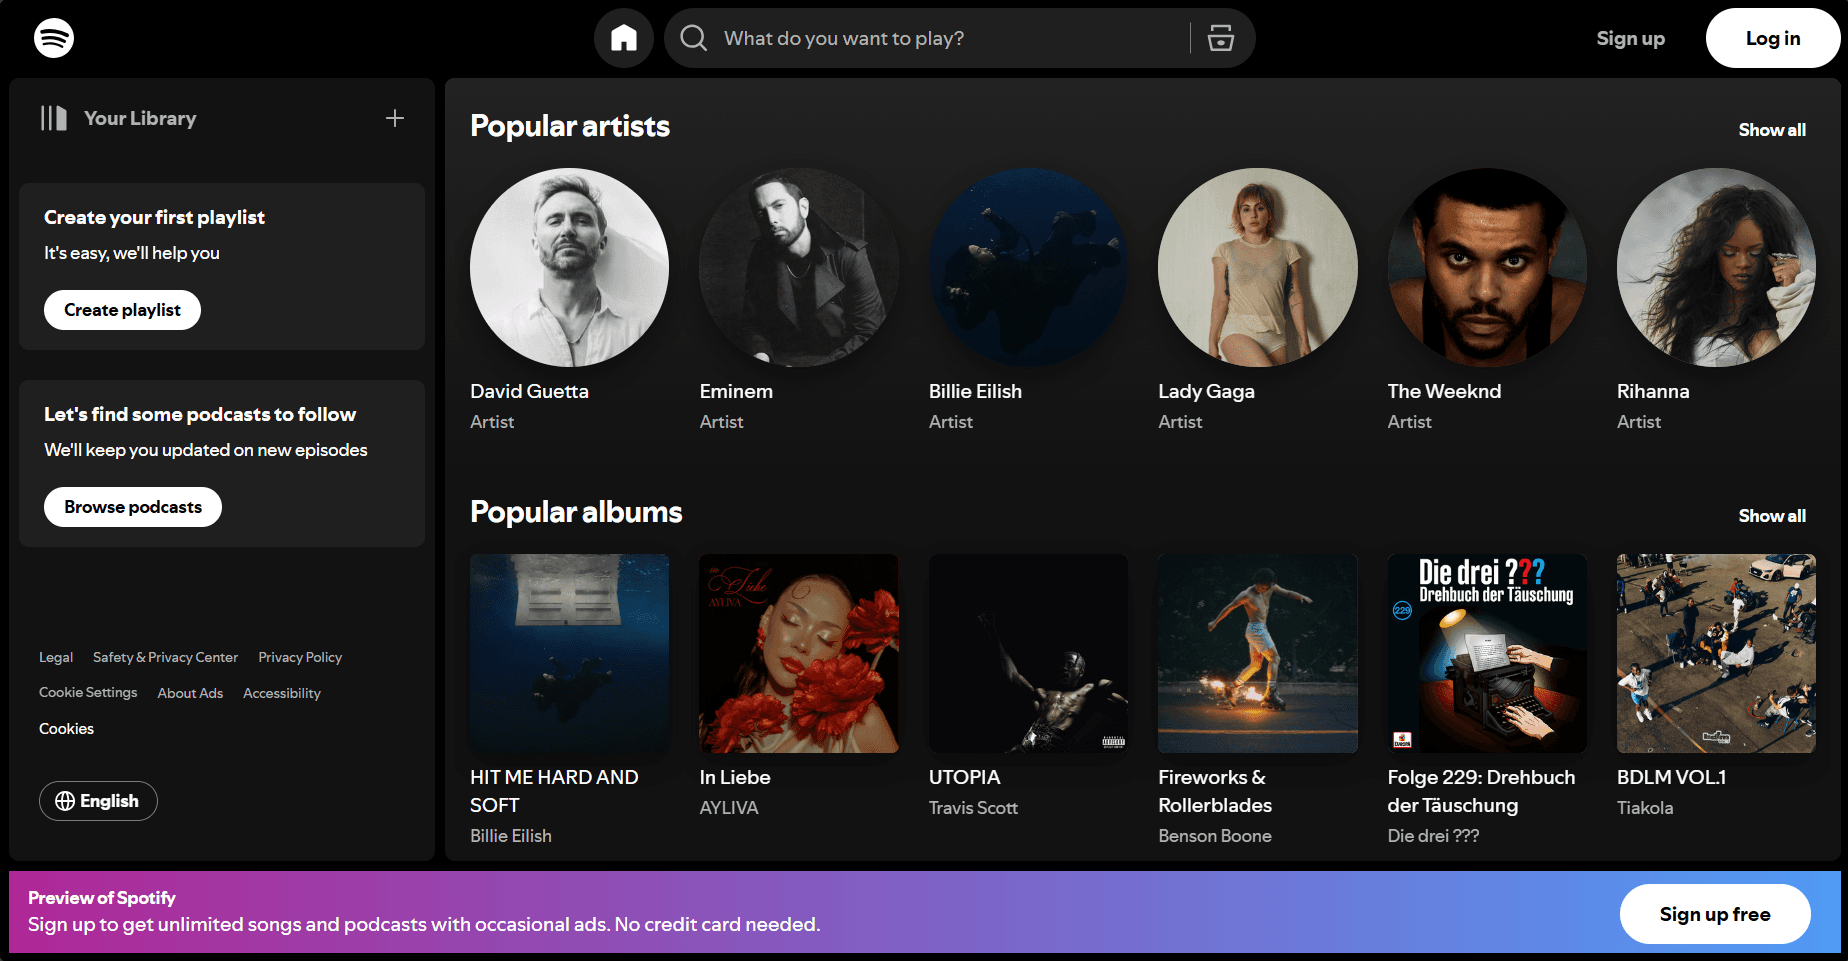Open Lady Gaga artist photo
The height and width of the screenshot is (961, 1848).
1258,267
